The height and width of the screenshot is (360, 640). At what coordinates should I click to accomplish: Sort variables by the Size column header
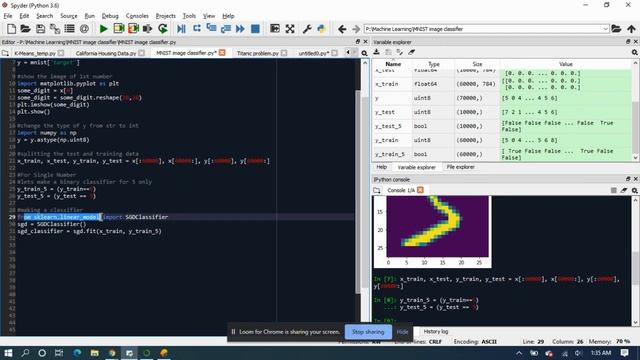click(x=477, y=64)
